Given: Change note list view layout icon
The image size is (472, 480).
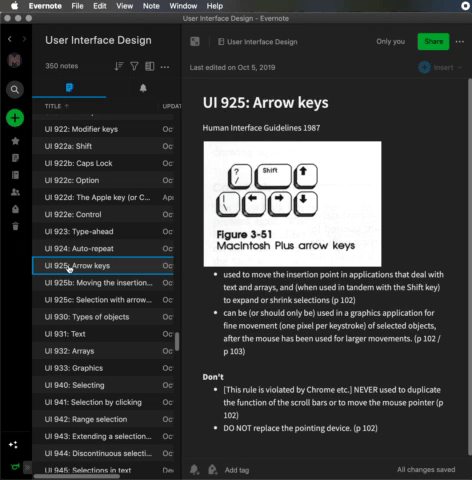Looking at the screenshot, I should (x=150, y=66).
